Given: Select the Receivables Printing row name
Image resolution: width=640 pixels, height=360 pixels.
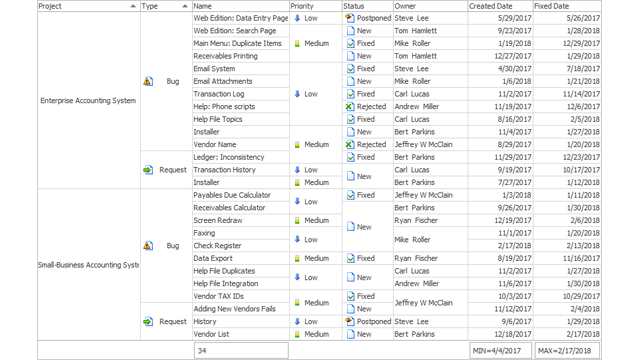Looking at the screenshot, I should pyautogui.click(x=225, y=56).
